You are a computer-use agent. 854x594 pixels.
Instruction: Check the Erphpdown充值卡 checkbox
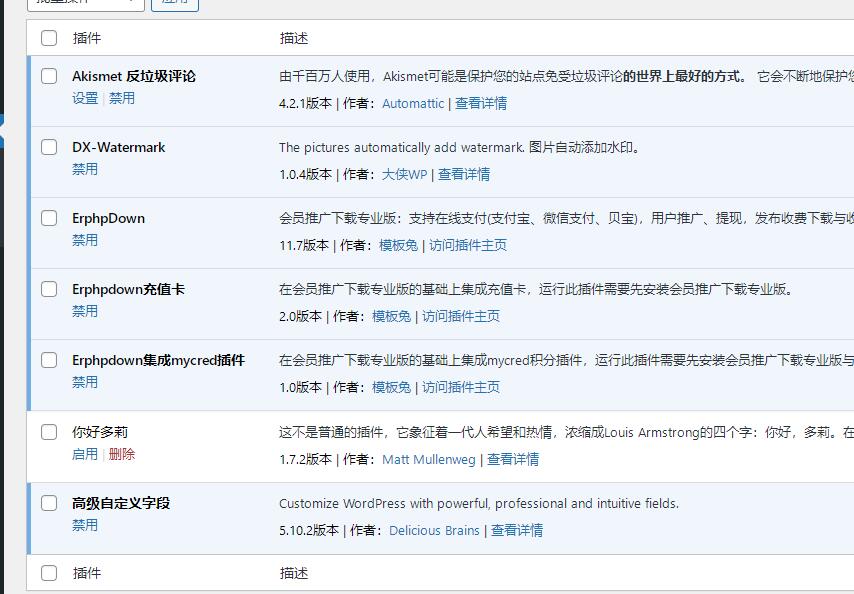point(48,288)
